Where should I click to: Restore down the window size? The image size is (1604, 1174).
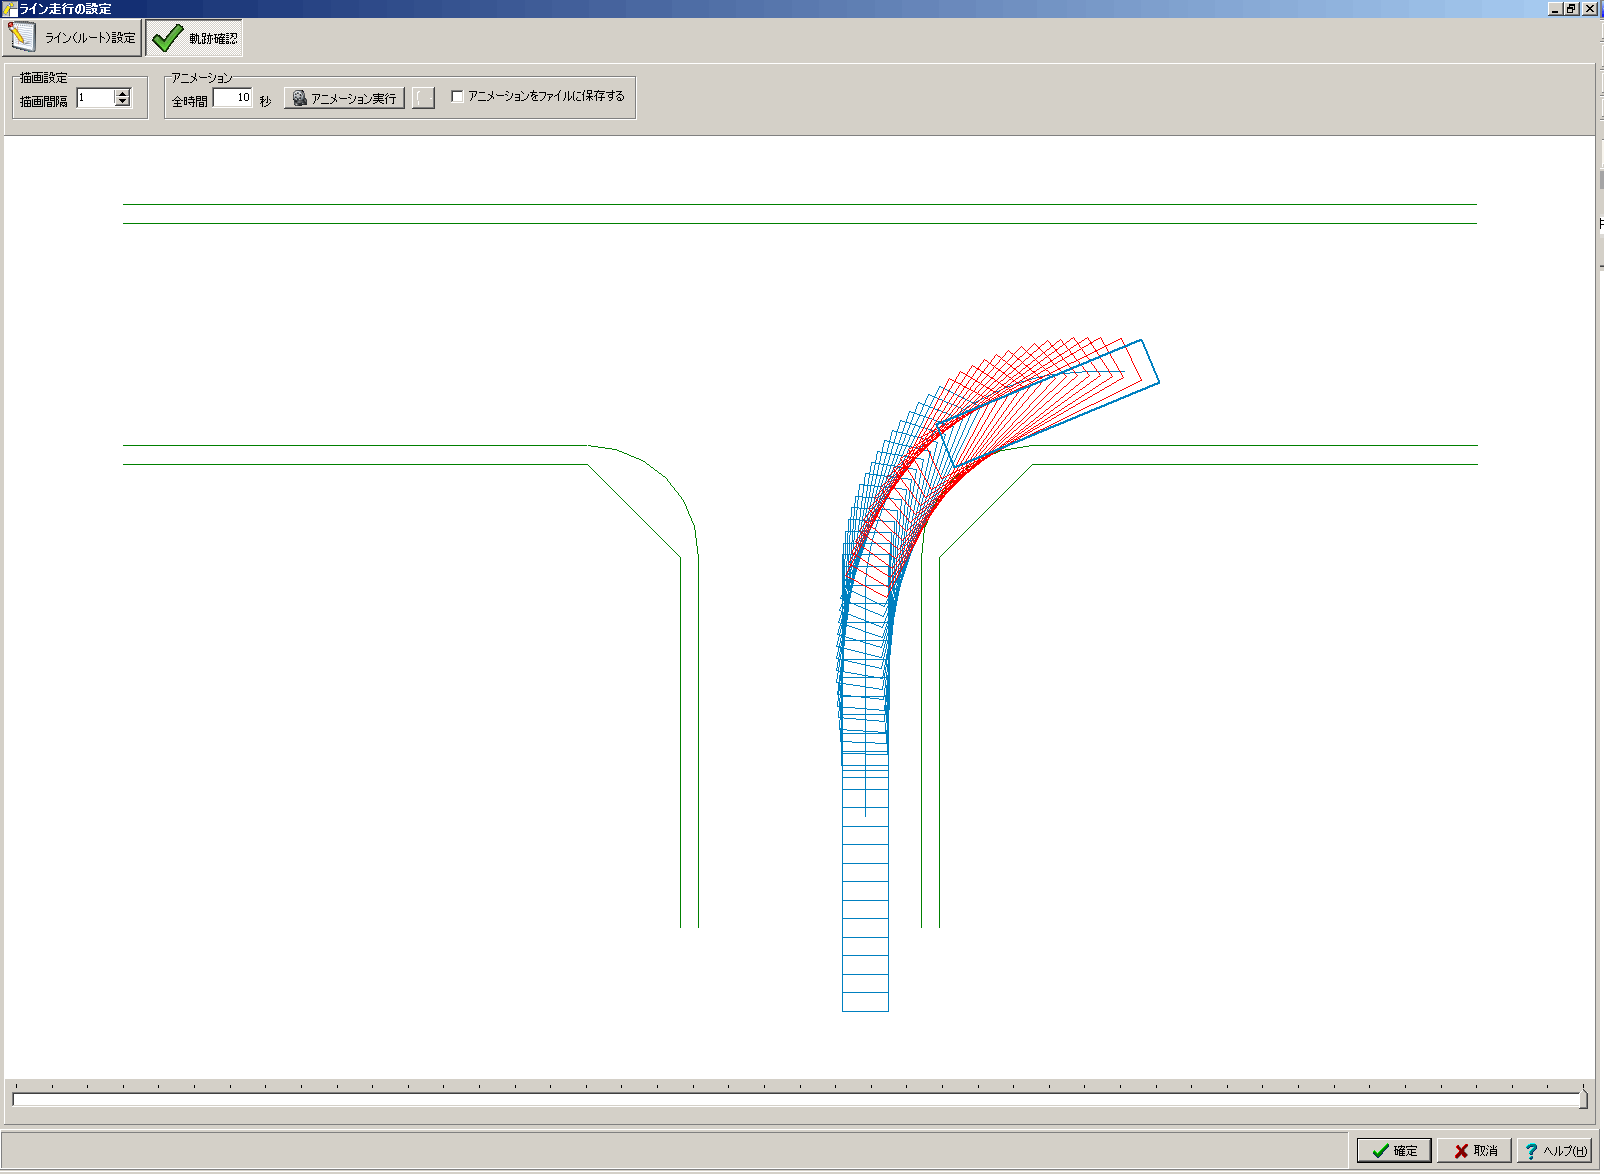click(1571, 8)
